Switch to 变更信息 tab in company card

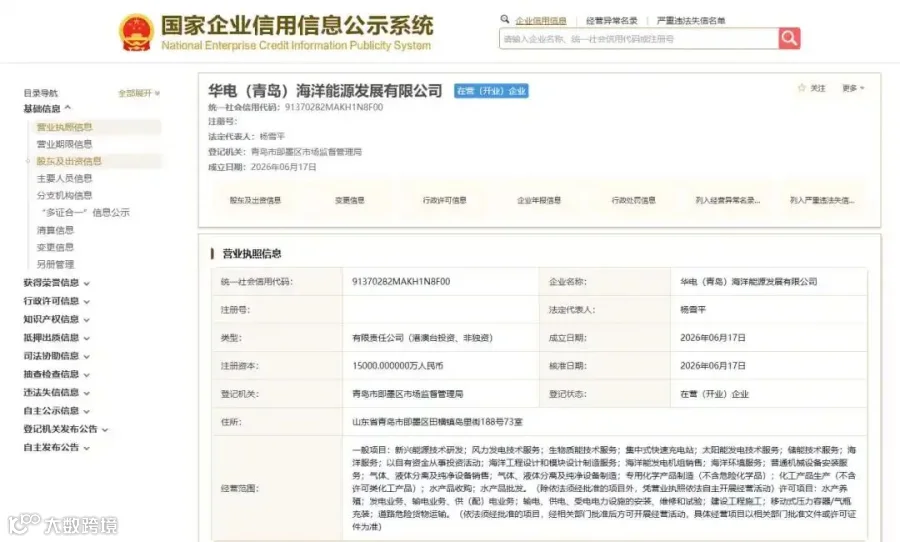point(350,200)
